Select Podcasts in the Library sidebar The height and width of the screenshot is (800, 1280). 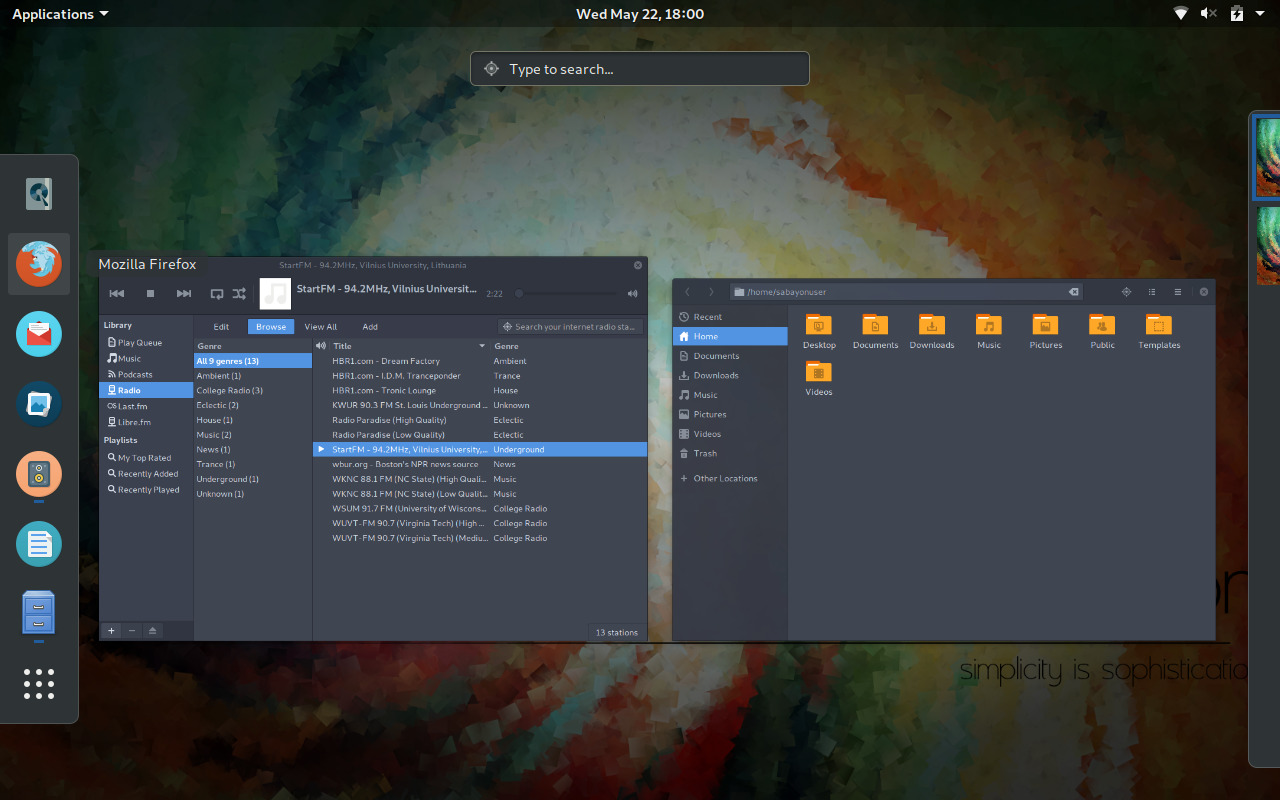click(x=135, y=374)
